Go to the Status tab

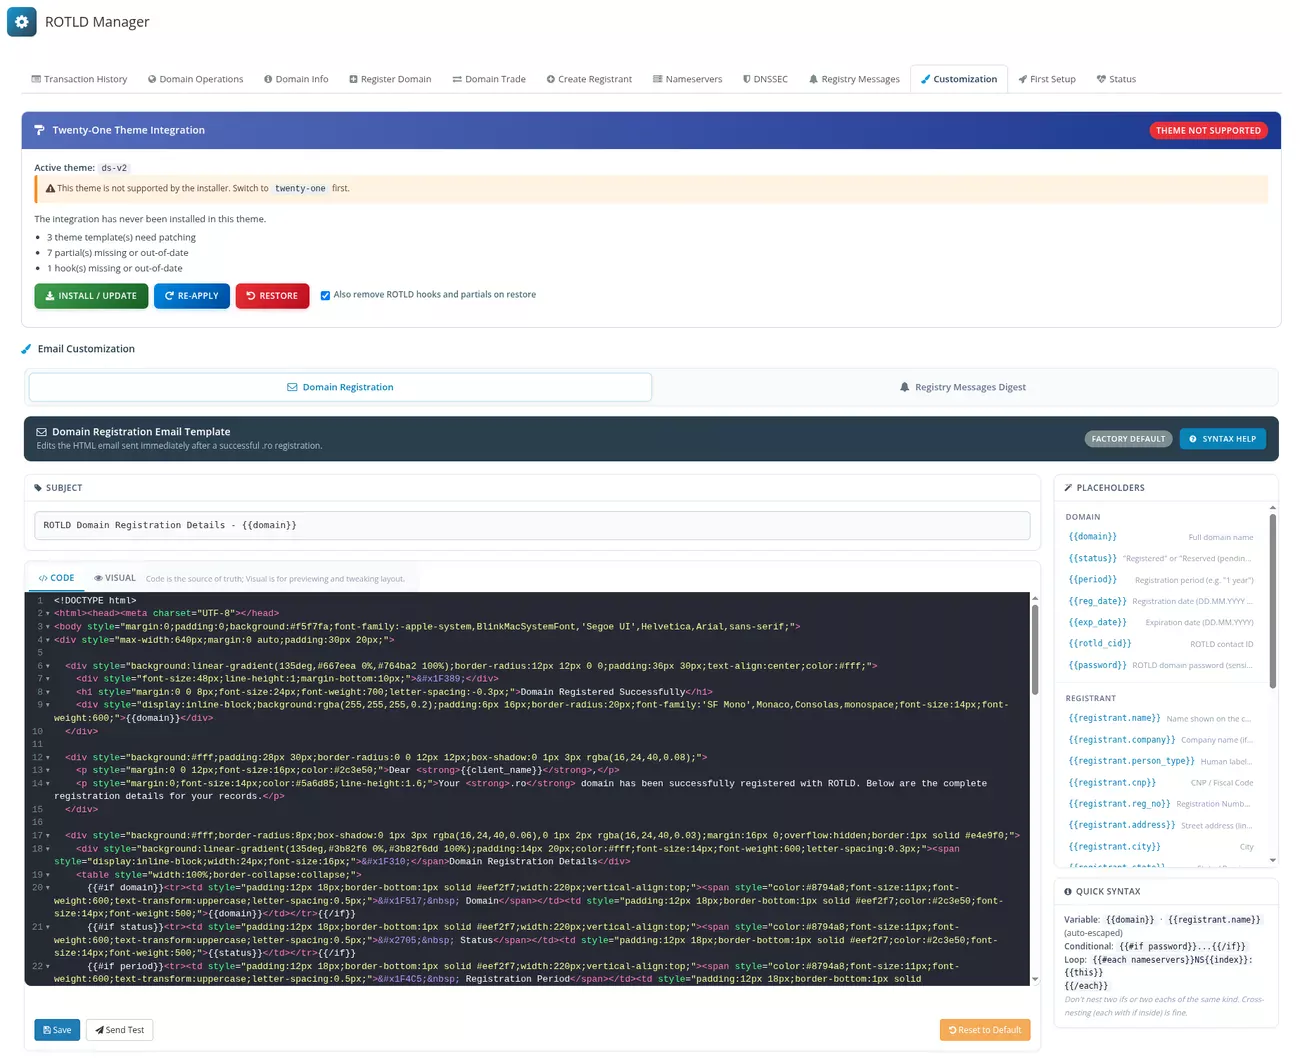click(1116, 79)
